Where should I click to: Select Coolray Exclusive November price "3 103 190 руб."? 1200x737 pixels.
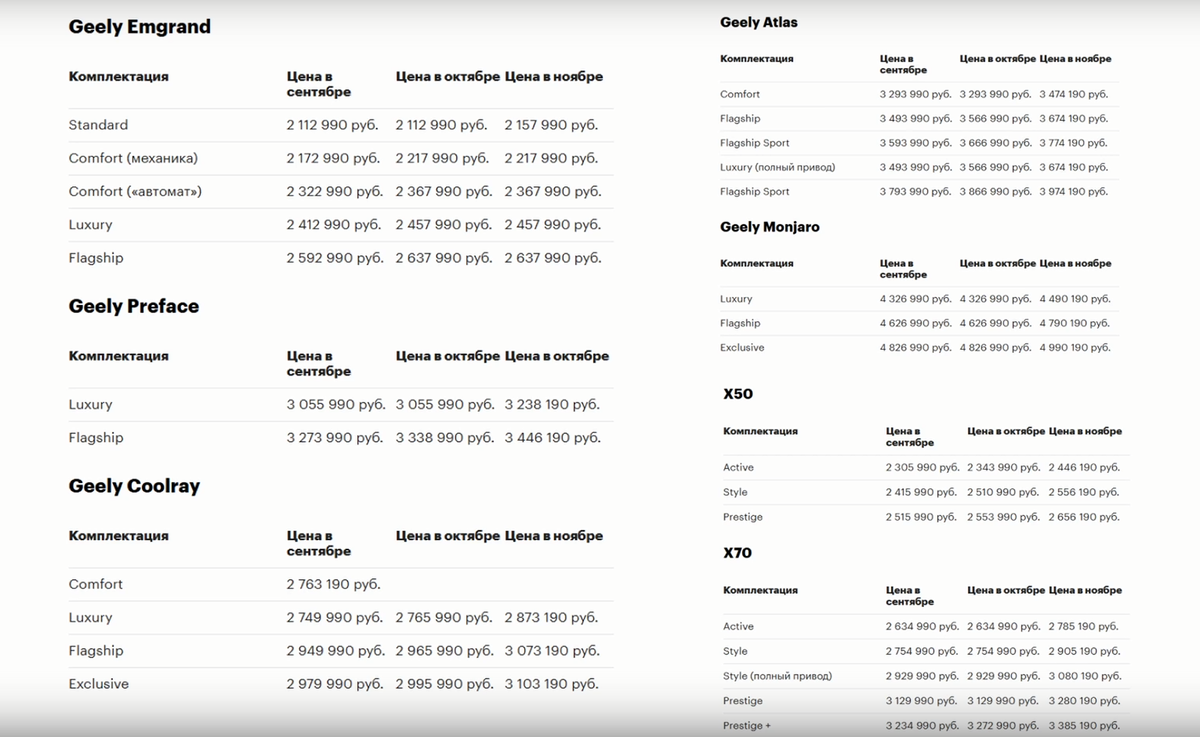(x=552, y=684)
